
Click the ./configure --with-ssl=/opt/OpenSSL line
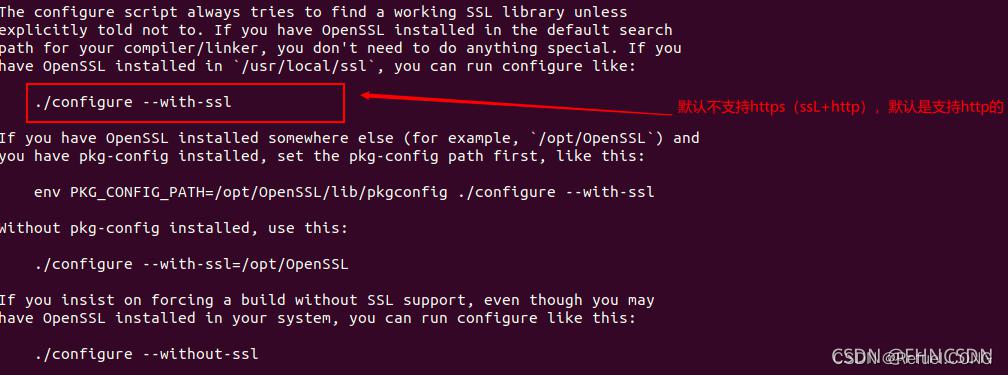pos(192,264)
